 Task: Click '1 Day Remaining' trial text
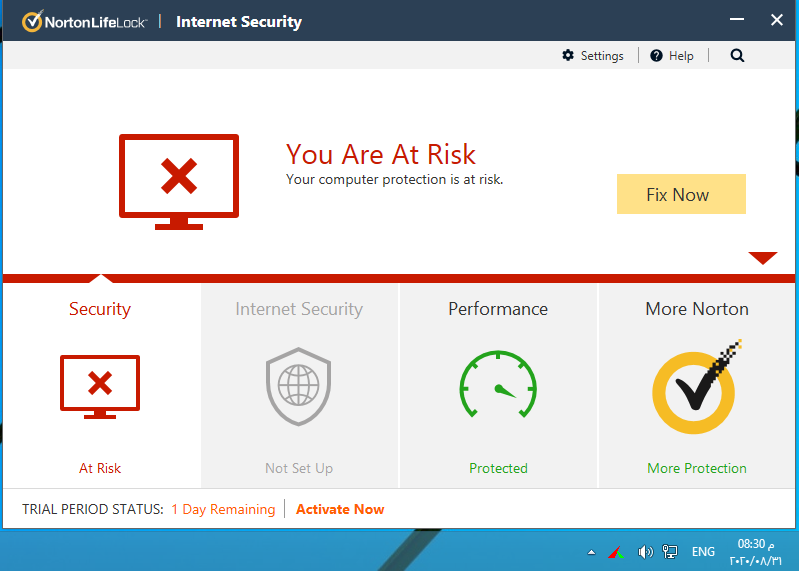point(223,509)
